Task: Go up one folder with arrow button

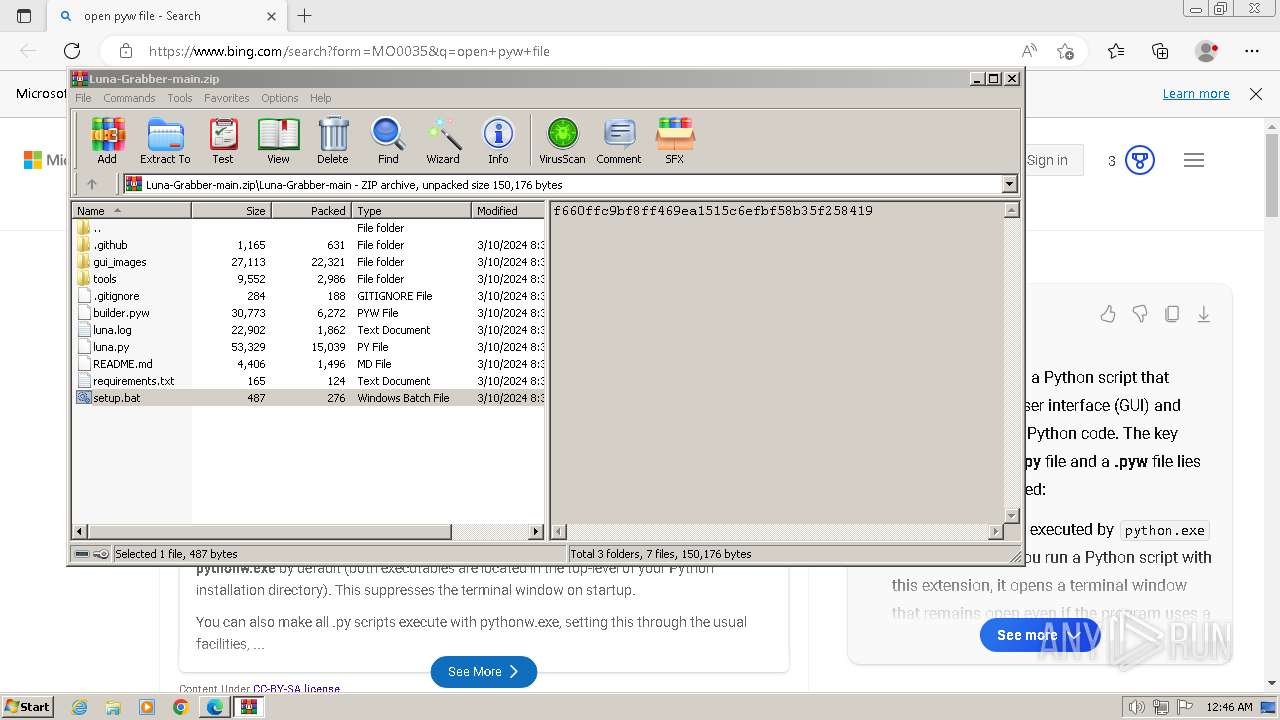Action: (92, 184)
